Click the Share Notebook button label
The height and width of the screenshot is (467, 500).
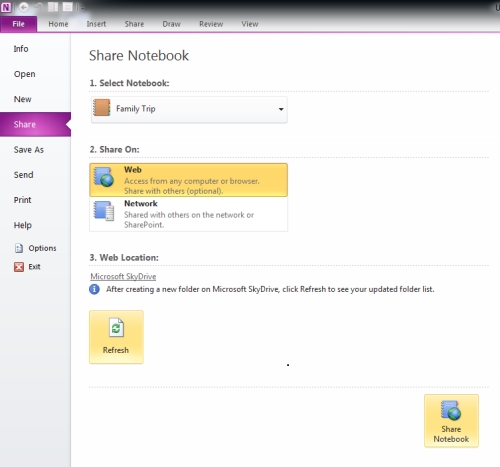point(451,434)
